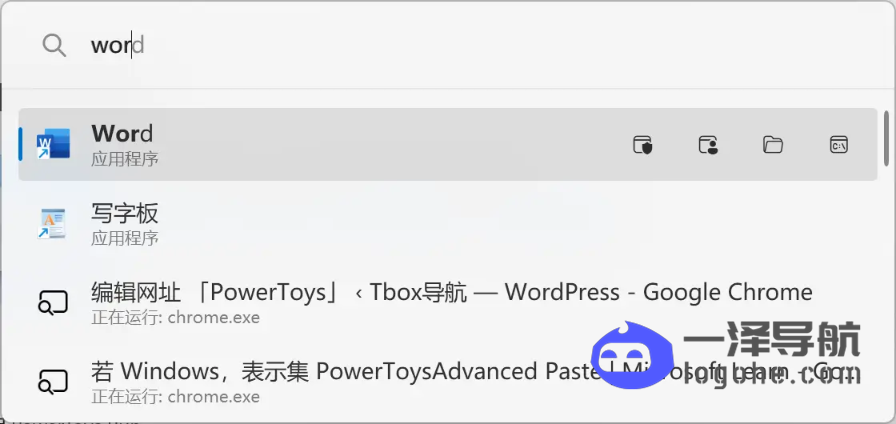
Task: Click window icon beside 若 Windows result
Action: (53, 382)
